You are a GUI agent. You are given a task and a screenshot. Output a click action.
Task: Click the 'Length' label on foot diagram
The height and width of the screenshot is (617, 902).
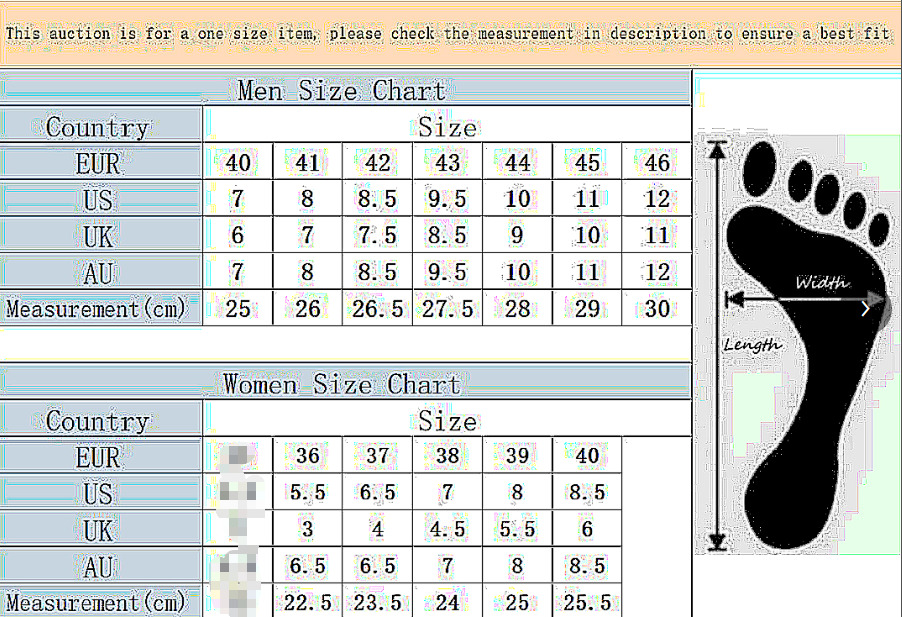click(752, 345)
